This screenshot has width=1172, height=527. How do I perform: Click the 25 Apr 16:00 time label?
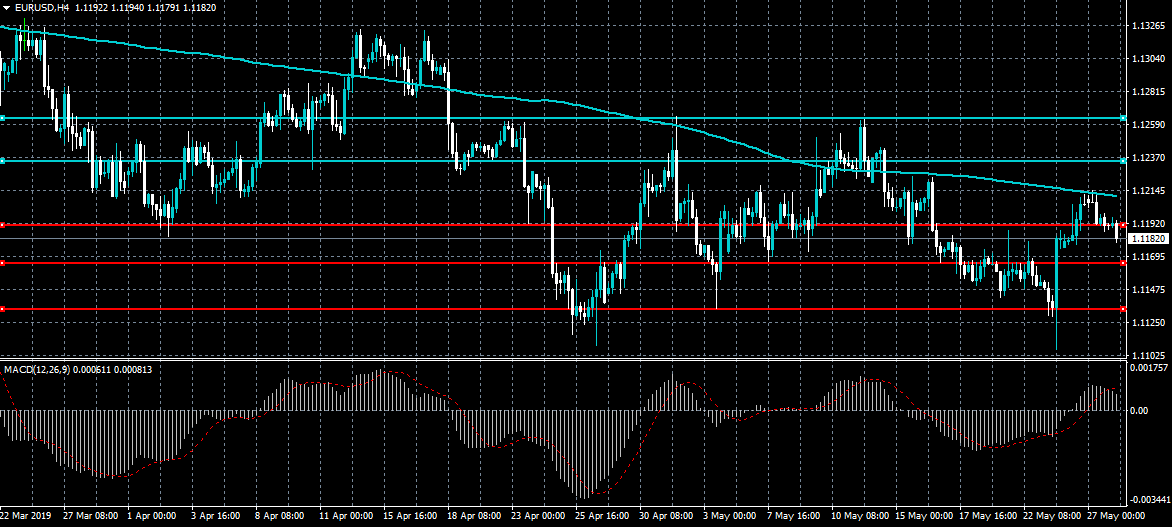[x=602, y=516]
